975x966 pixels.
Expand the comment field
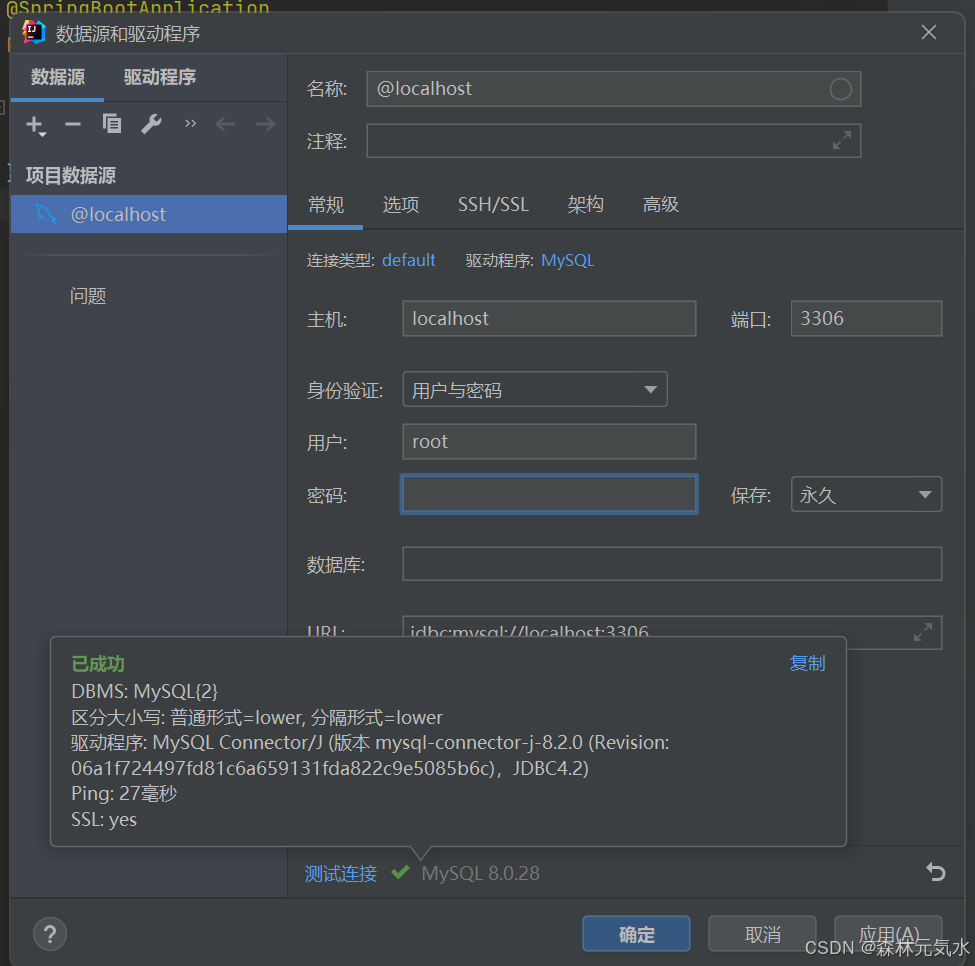[842, 140]
